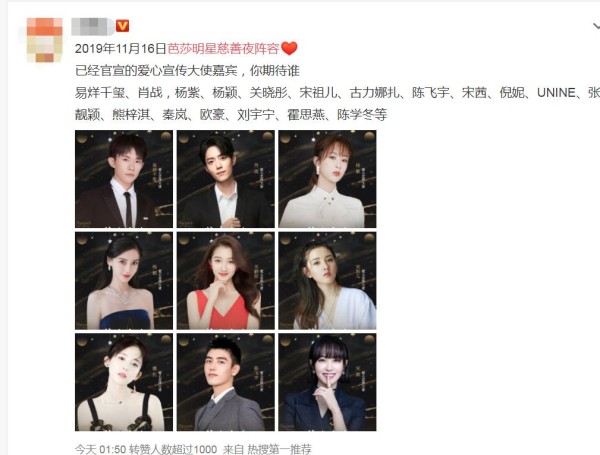This screenshot has height=455, width=600.
Task: Click the 2019年11月16日 date text
Action: [x=121, y=49]
